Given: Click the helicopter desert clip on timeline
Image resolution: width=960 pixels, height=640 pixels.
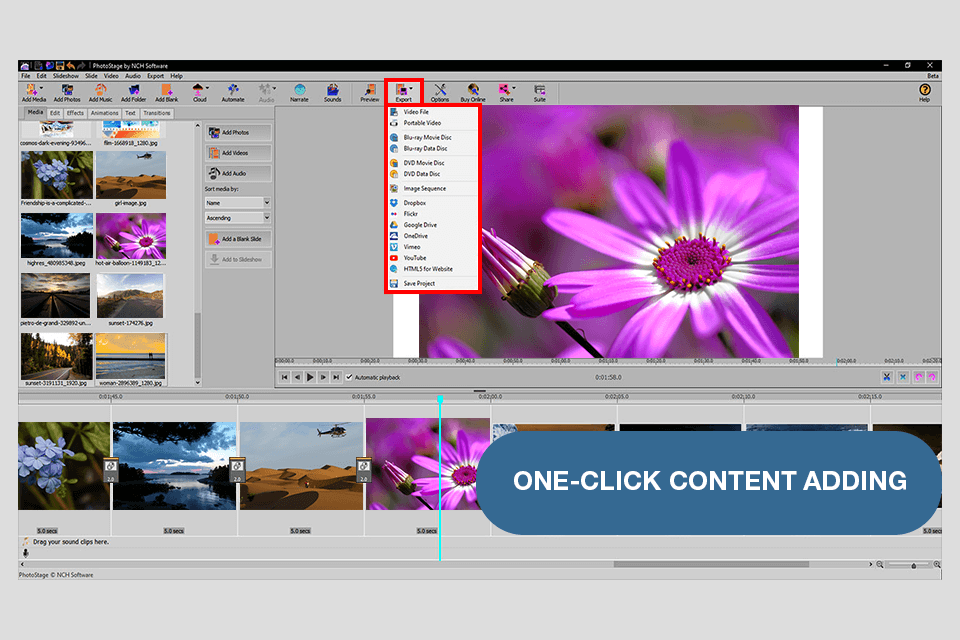Looking at the screenshot, I should (301, 465).
